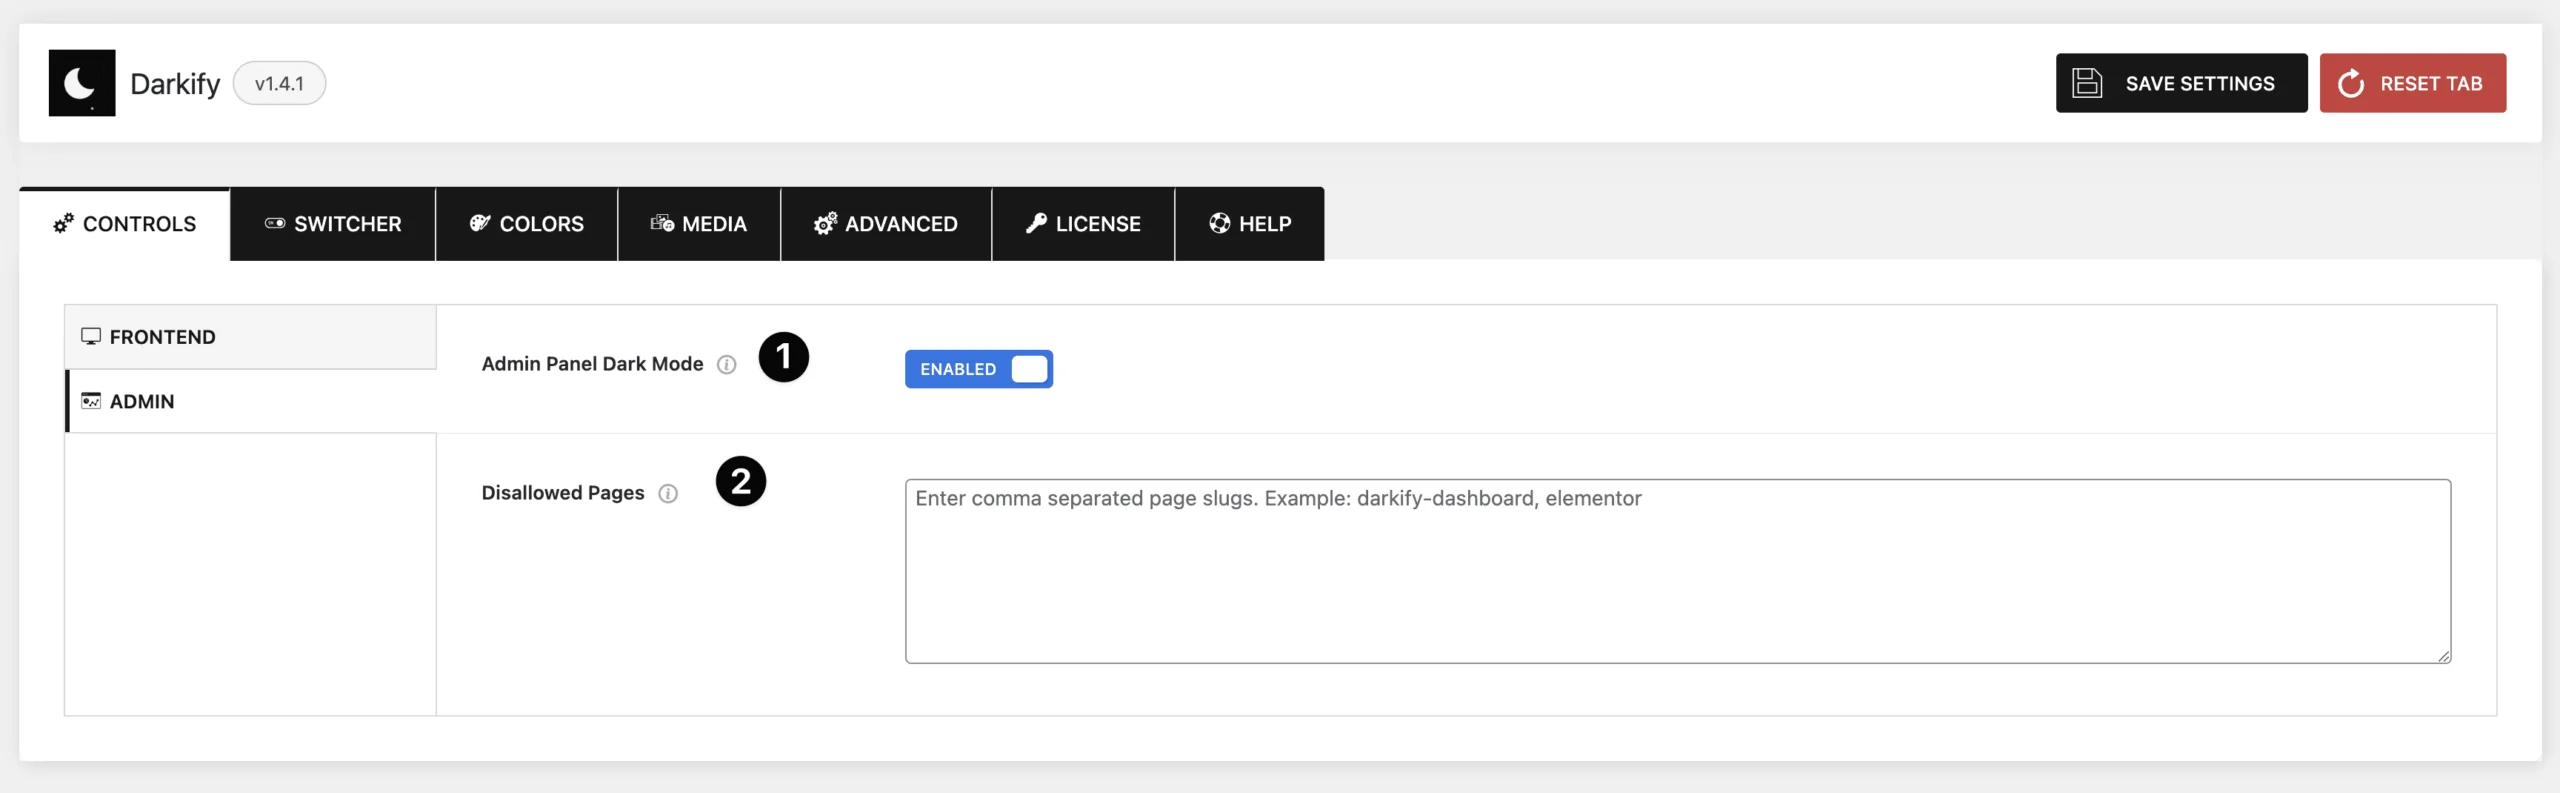Click the Darkify title text
The image size is (2560, 793).
tap(175, 84)
